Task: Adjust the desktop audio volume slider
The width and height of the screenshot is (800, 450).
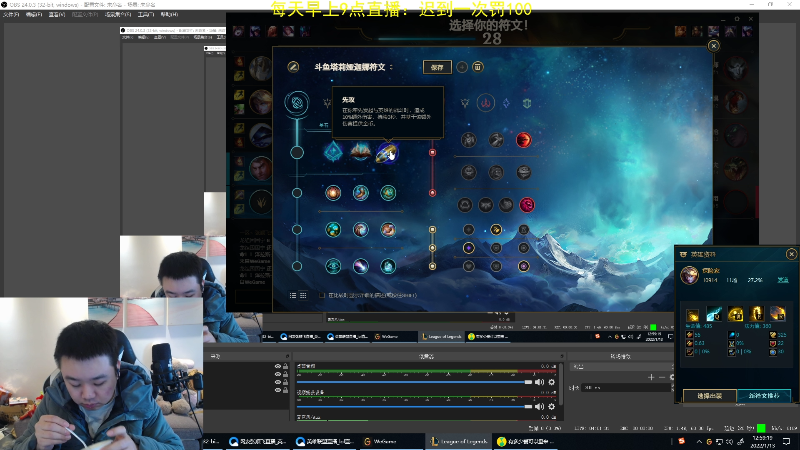Action: pos(414,382)
